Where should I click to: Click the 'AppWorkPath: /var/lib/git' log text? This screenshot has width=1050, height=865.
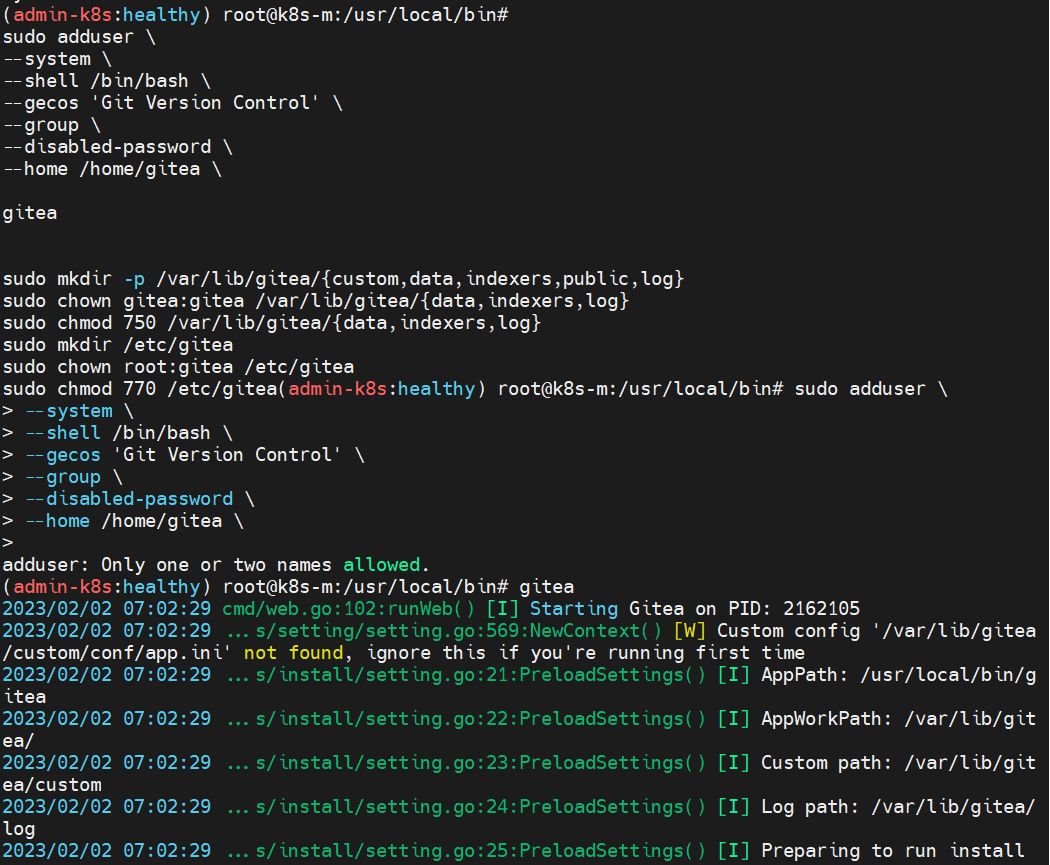click(x=898, y=719)
